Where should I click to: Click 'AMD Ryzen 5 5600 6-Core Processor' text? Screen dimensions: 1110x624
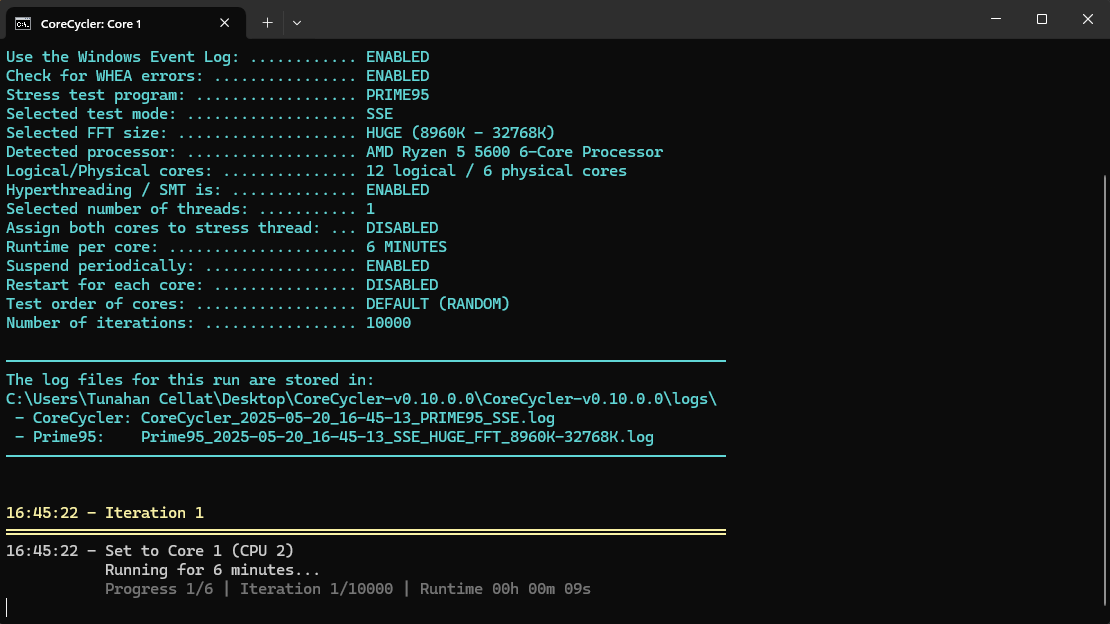pos(515,152)
